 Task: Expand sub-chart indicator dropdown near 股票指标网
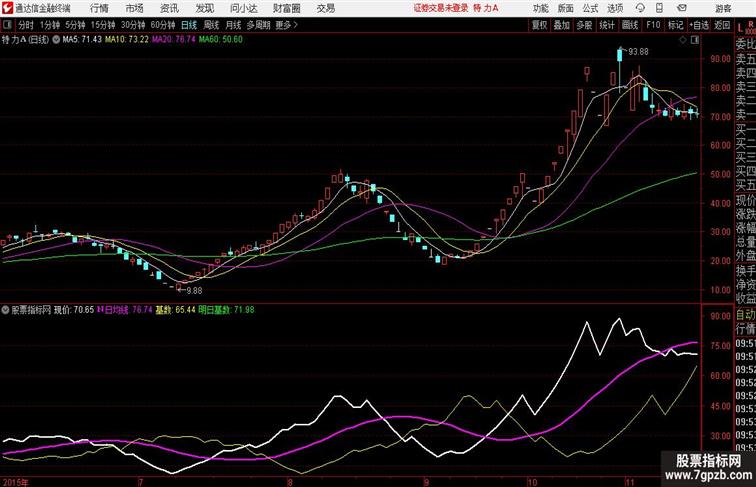point(5,310)
